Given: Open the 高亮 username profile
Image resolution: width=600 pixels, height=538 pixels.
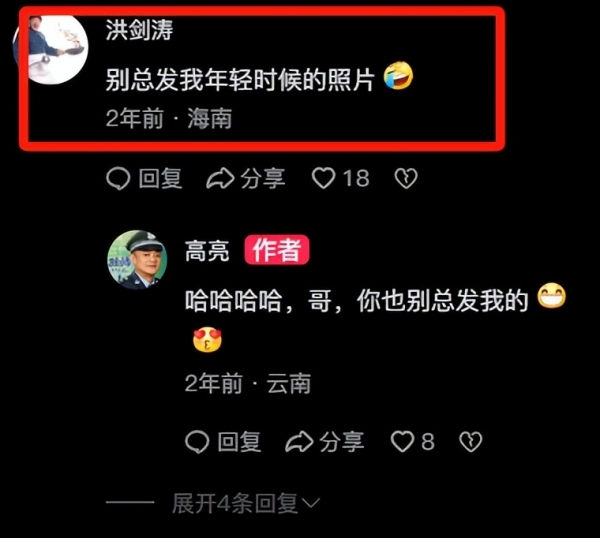Looking at the screenshot, I should pyautogui.click(x=207, y=251).
